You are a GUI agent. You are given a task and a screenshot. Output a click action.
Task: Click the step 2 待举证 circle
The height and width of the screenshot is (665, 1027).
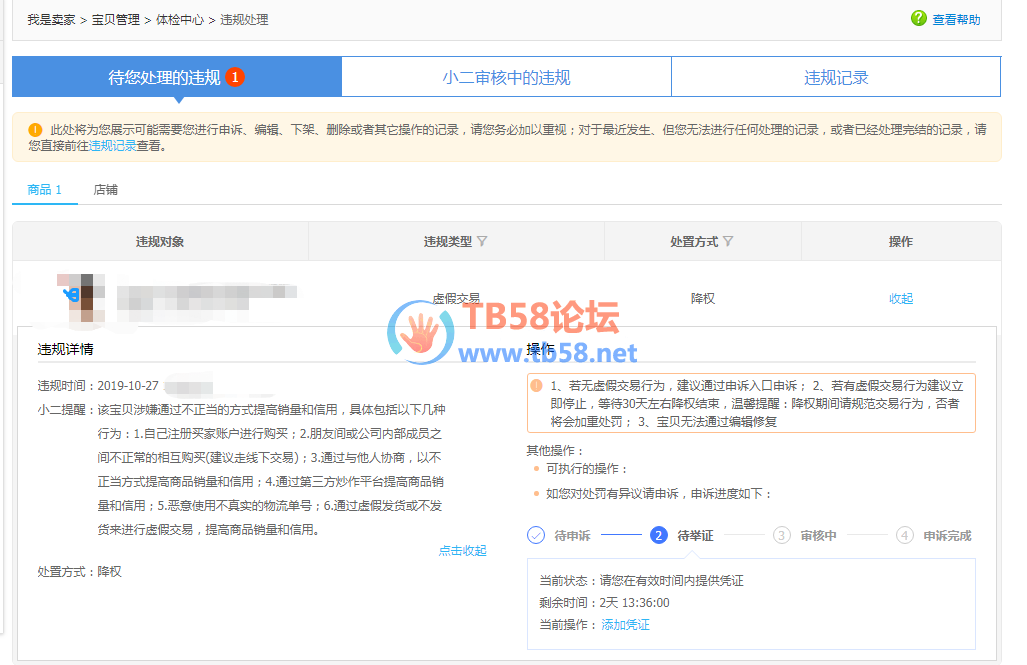coord(658,535)
